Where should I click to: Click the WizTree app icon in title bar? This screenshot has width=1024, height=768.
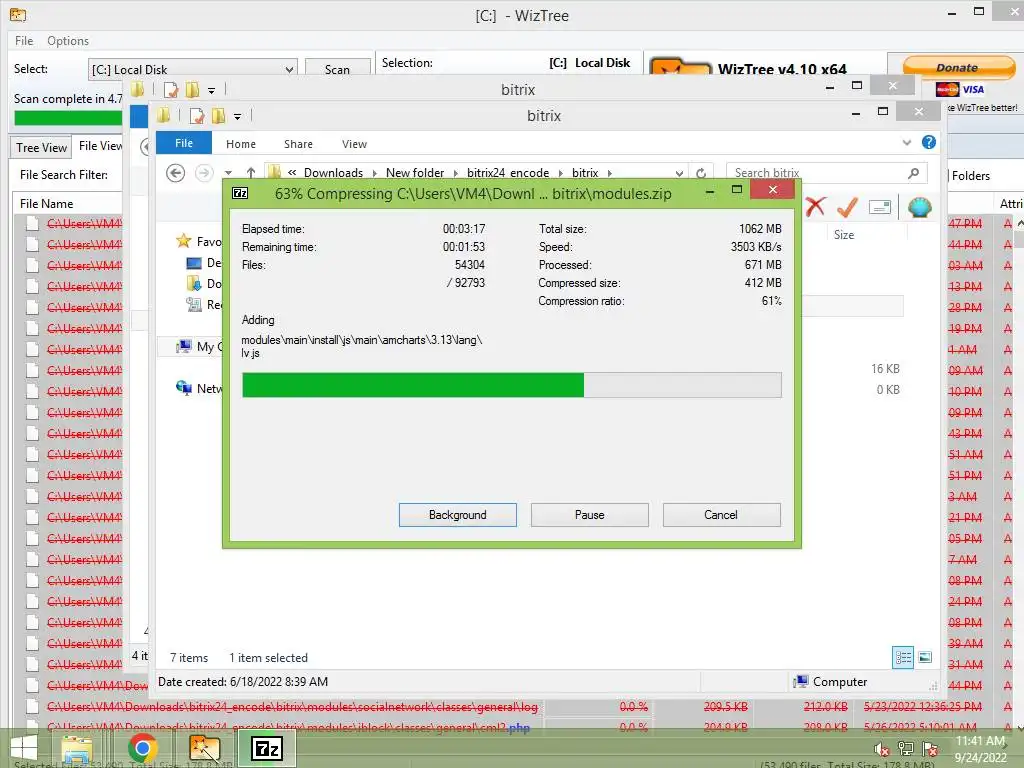[18, 14]
